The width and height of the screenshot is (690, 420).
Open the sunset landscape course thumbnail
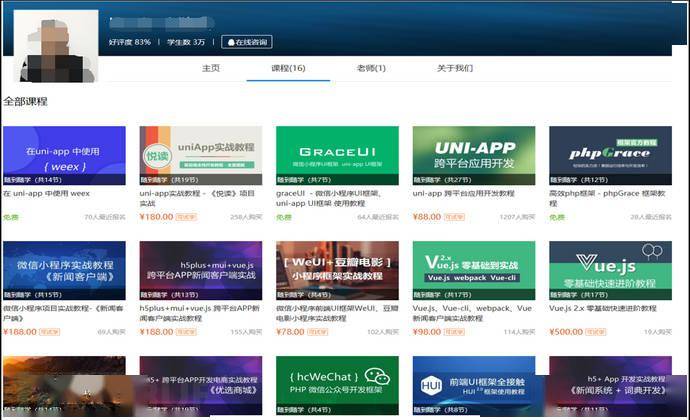64,385
